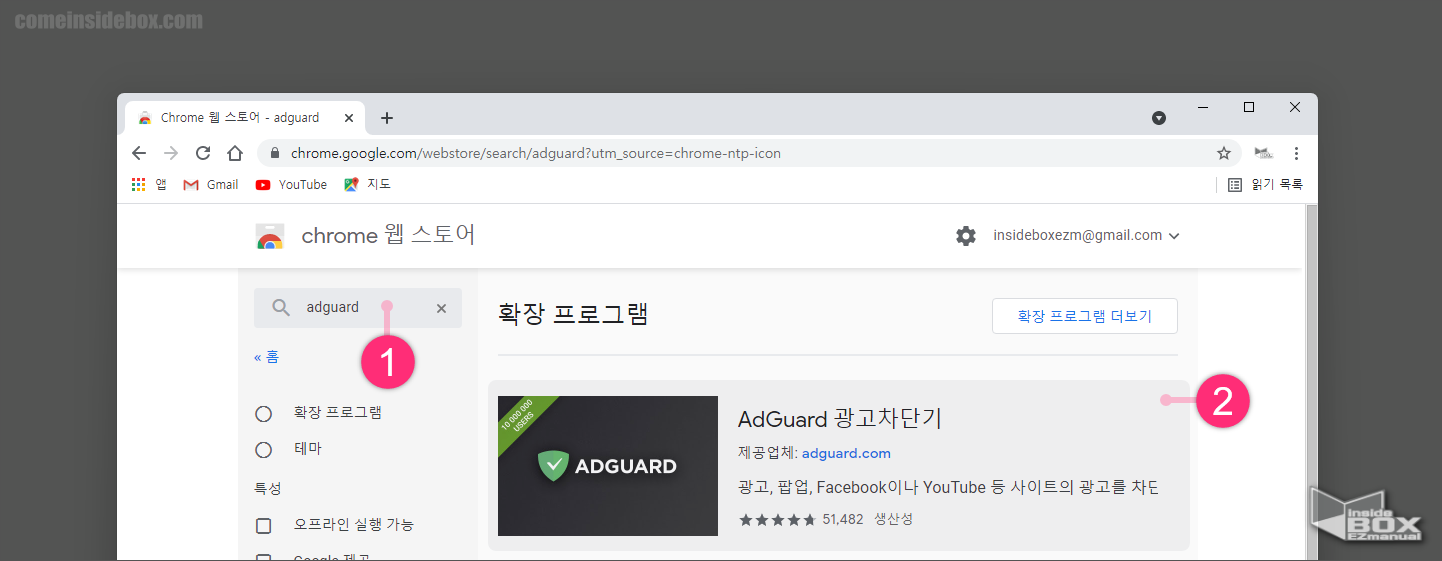Open the browser home page
The height and width of the screenshot is (561, 1442).
pyautogui.click(x=235, y=153)
